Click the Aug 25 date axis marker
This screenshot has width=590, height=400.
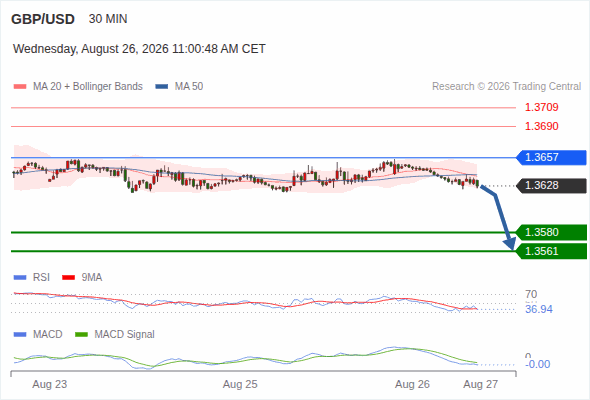pos(240,384)
